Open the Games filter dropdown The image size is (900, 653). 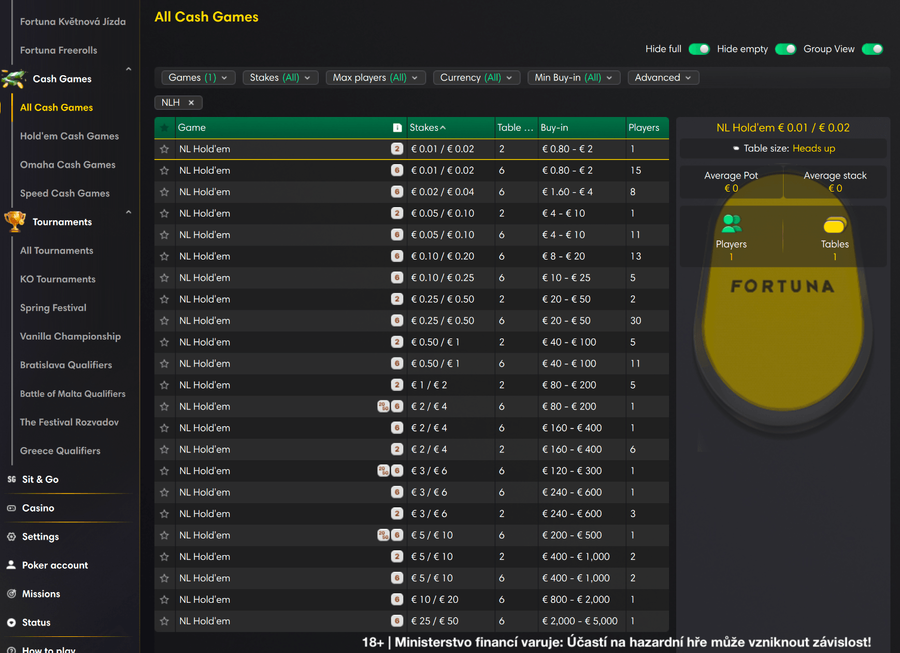click(198, 77)
